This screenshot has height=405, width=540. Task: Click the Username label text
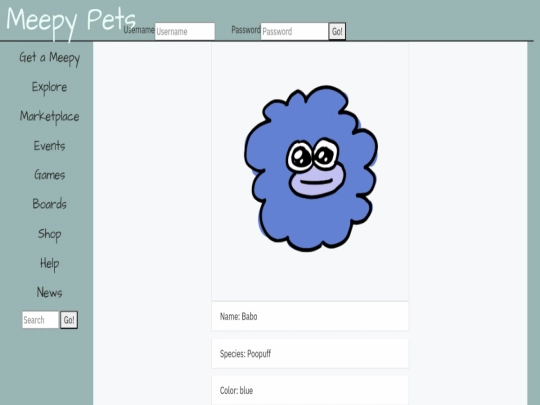(x=139, y=30)
